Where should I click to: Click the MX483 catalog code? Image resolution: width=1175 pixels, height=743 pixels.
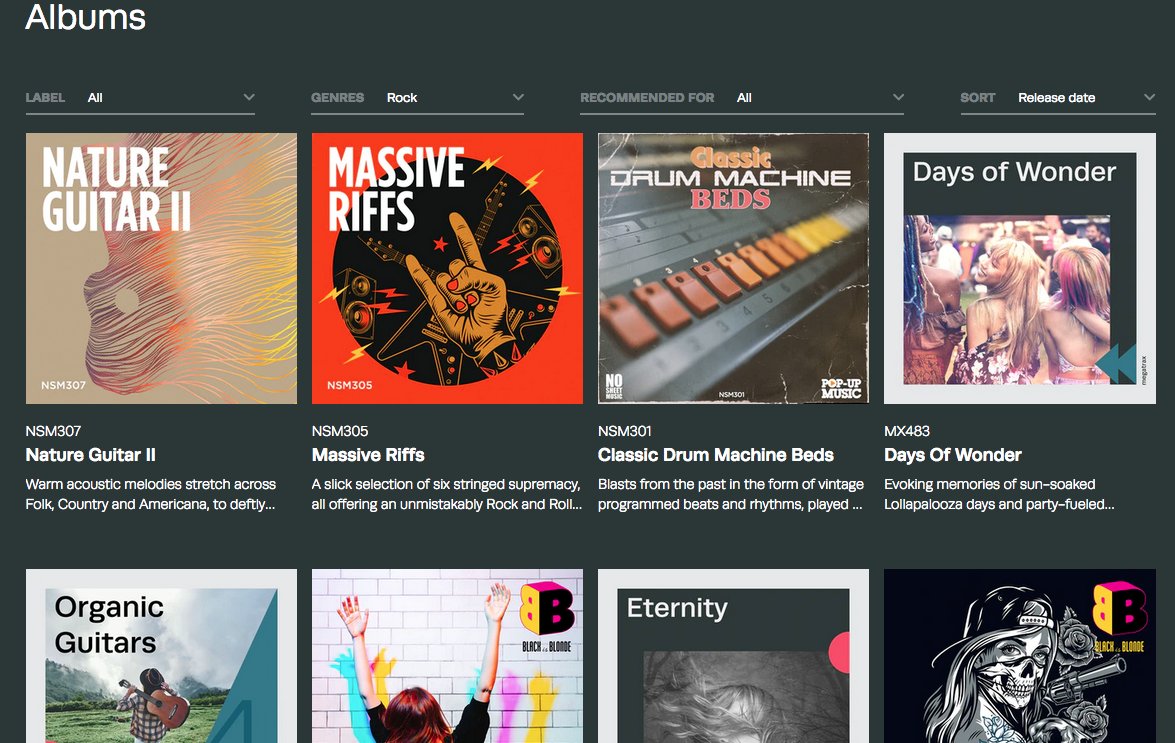[x=907, y=431]
